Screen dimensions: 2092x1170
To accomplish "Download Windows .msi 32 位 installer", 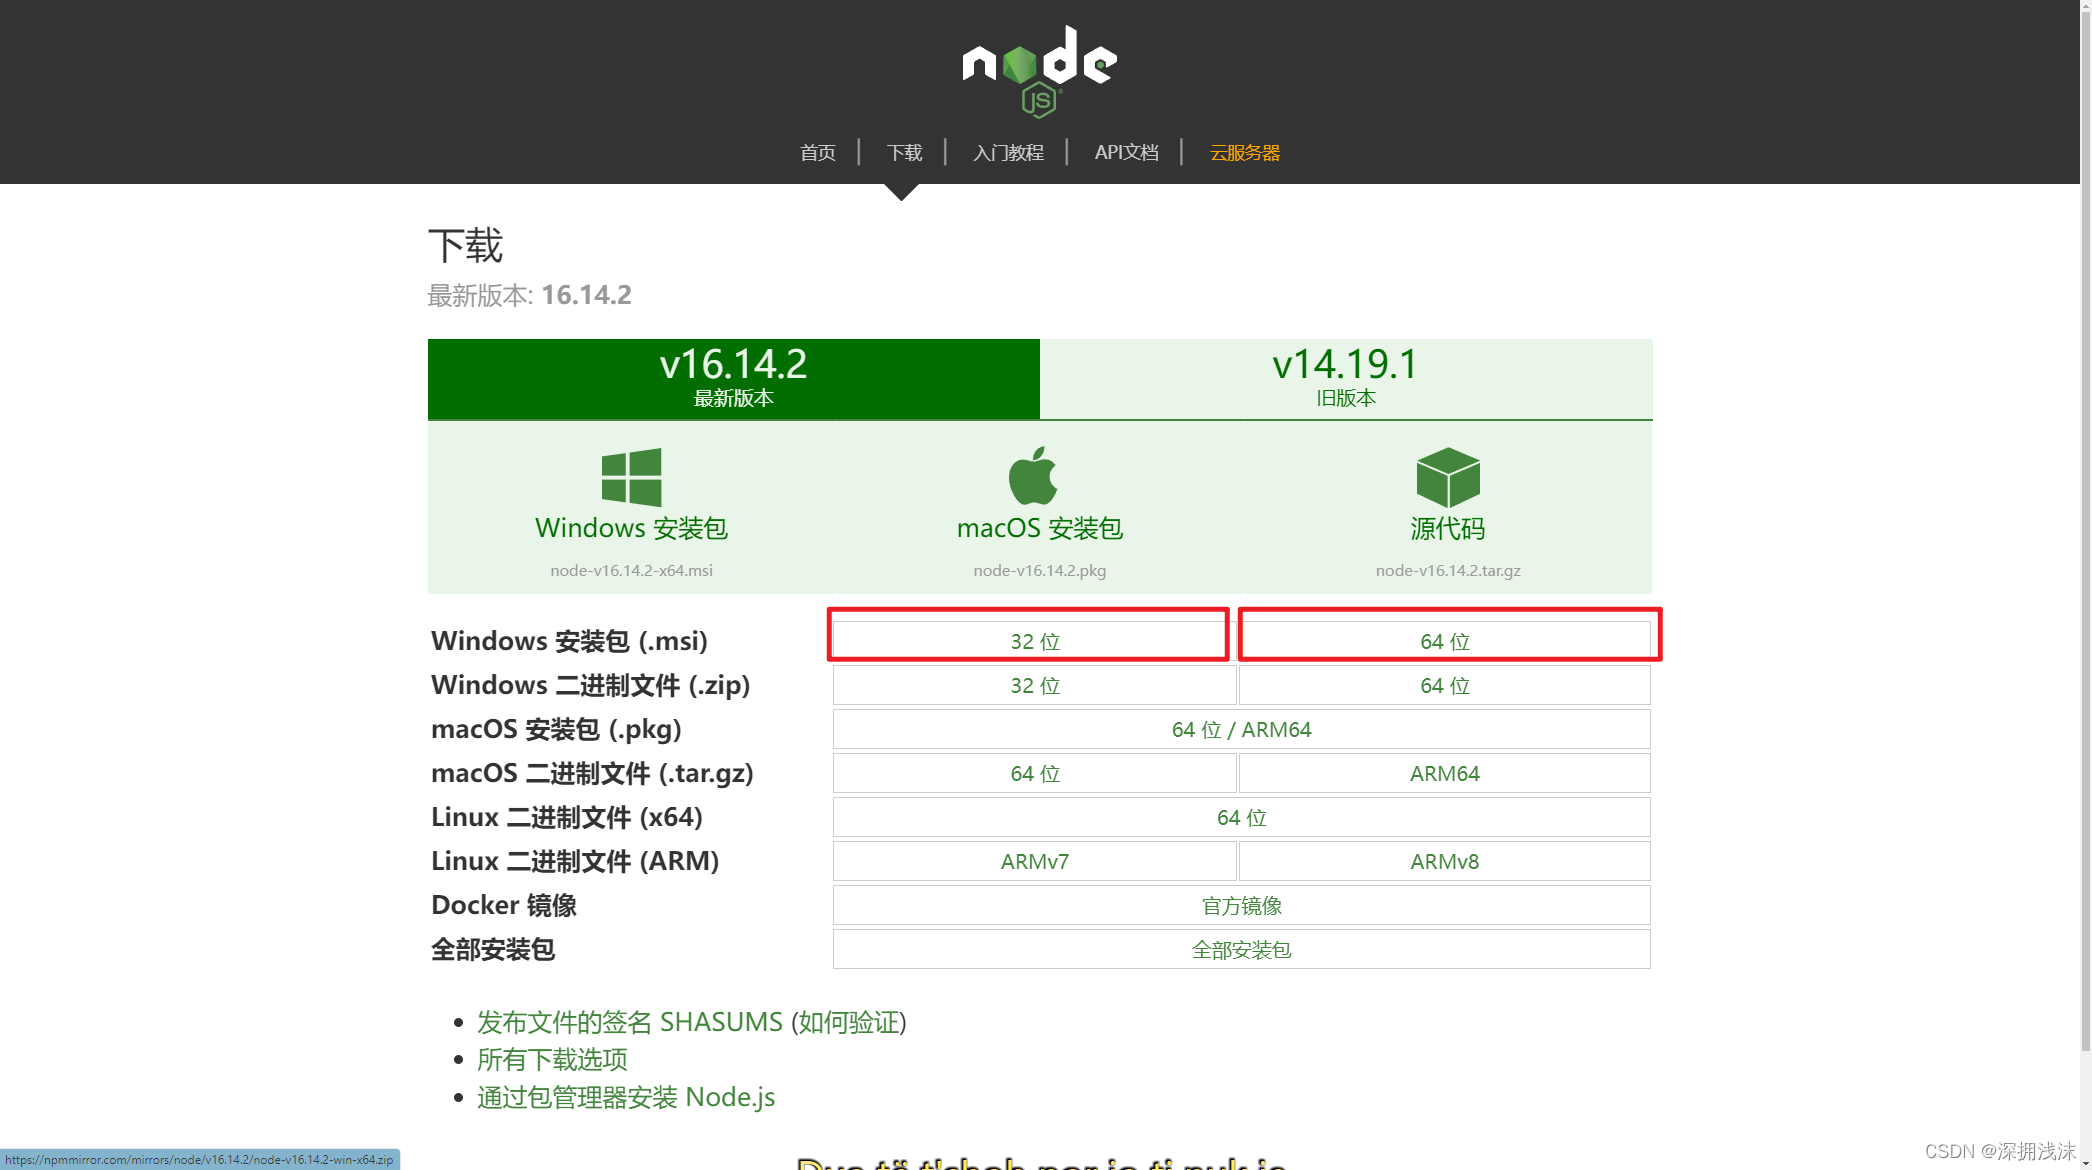I will [x=1035, y=641].
